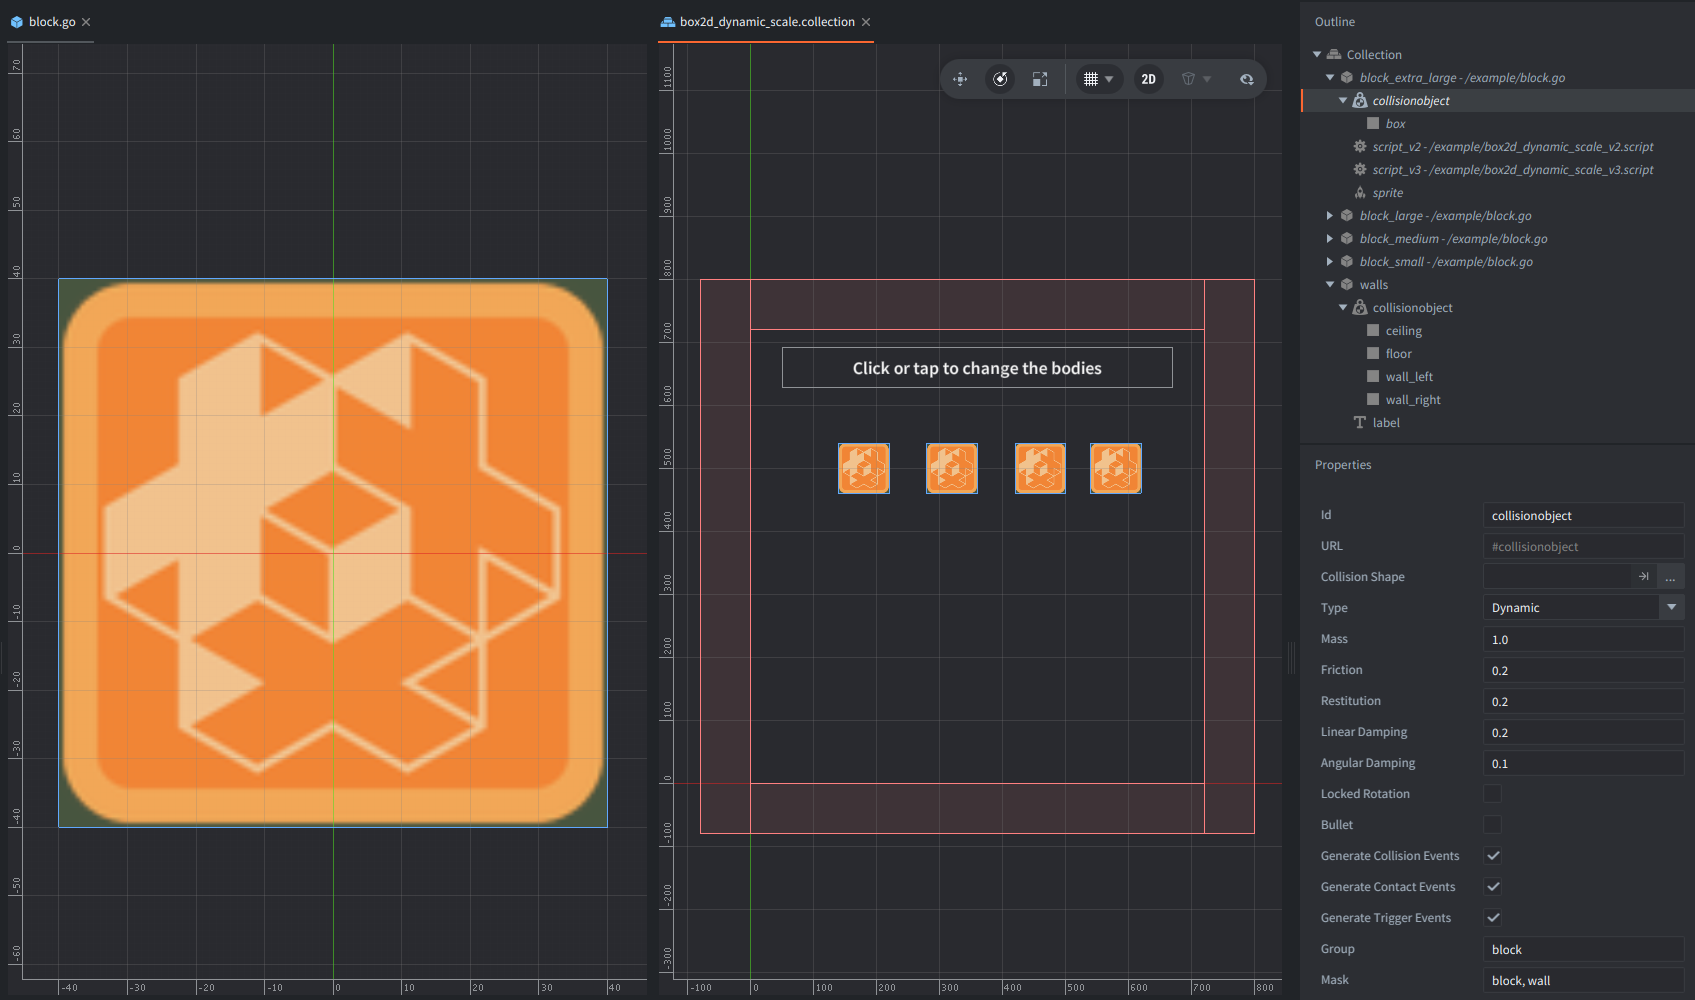The image size is (1695, 1000).
Task: Enable the Bullet checkbox
Action: [1492, 825]
